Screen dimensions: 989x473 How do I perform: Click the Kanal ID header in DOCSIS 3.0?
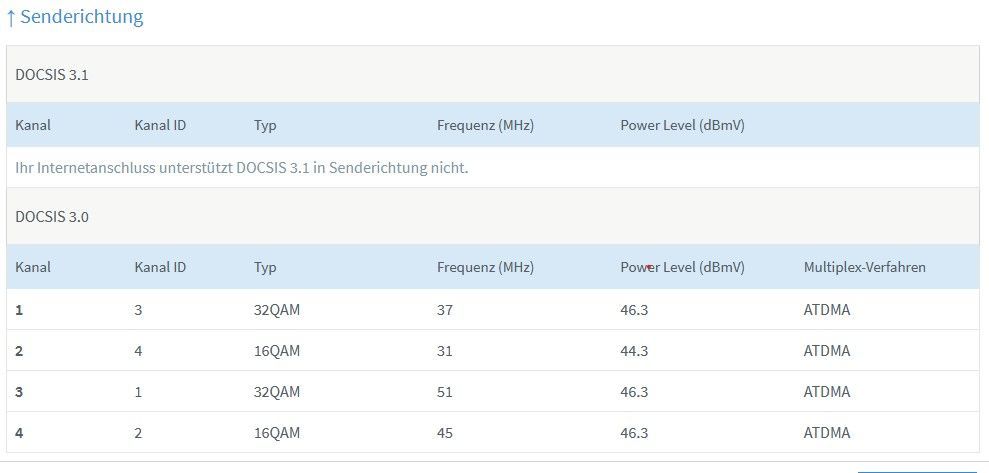click(x=160, y=267)
